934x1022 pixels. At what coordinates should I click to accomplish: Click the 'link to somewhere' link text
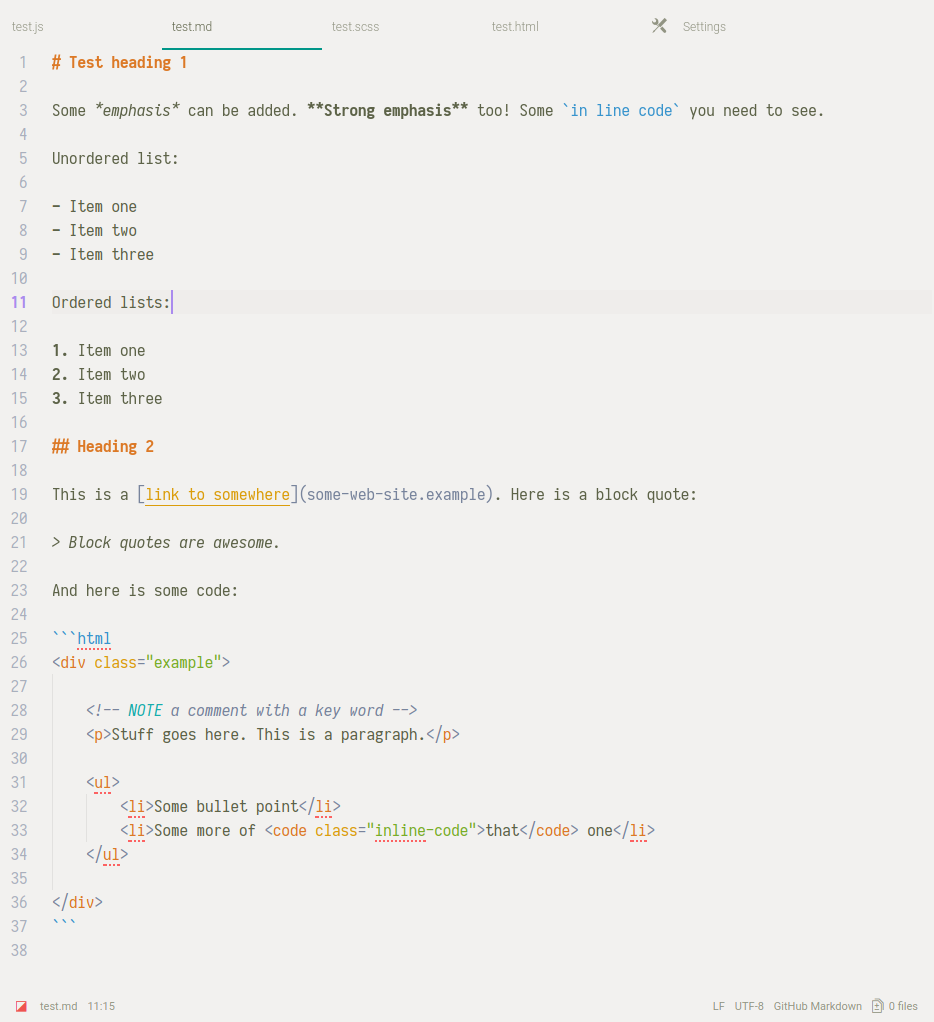[x=218, y=495]
